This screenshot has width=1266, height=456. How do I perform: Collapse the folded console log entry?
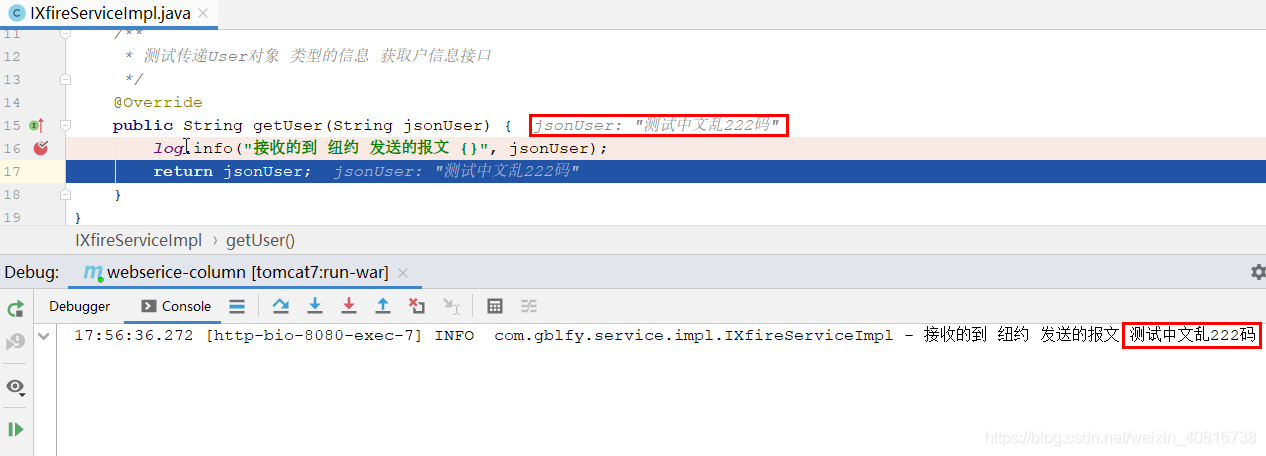pyautogui.click(x=43, y=336)
